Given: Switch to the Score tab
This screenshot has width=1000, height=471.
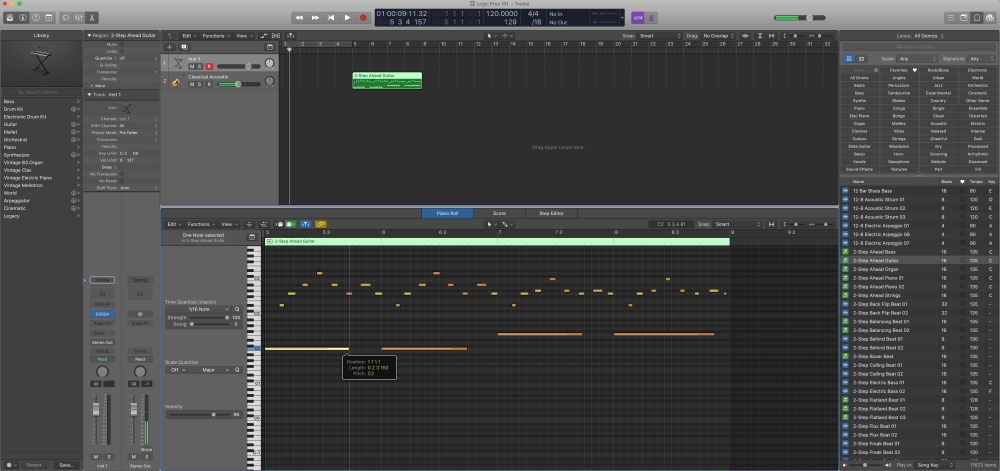Looking at the screenshot, I should pos(499,213).
